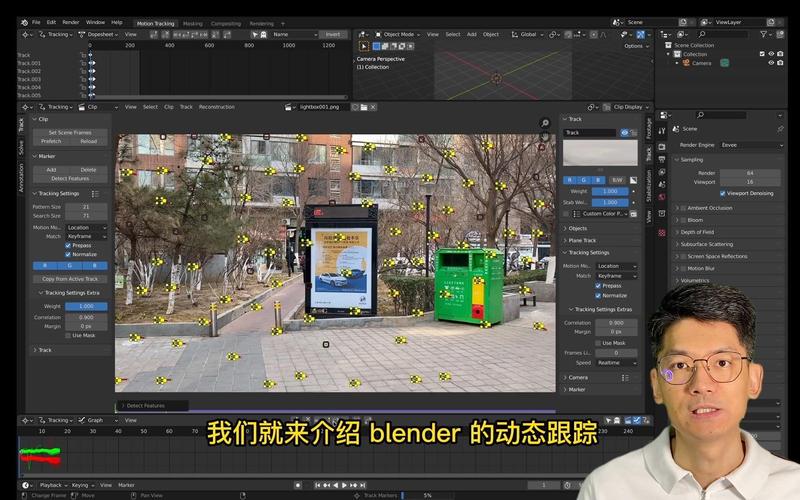Adjust the Stab Weight 1.000 slider
The image size is (800, 500).
tap(610, 203)
